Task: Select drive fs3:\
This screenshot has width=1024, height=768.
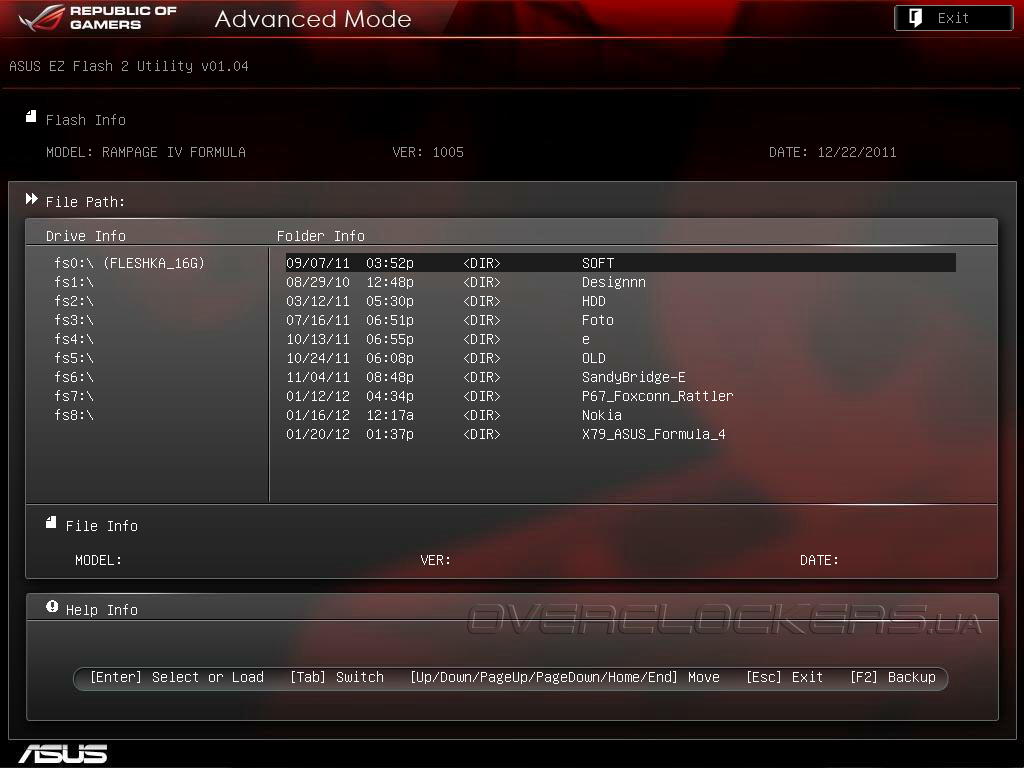Action: [74, 320]
